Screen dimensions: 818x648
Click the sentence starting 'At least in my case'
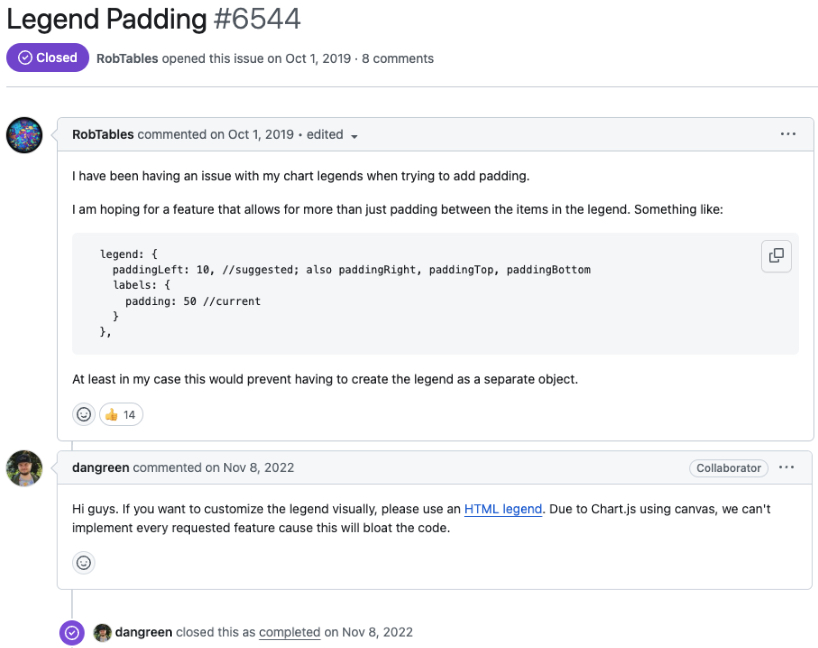coord(325,379)
